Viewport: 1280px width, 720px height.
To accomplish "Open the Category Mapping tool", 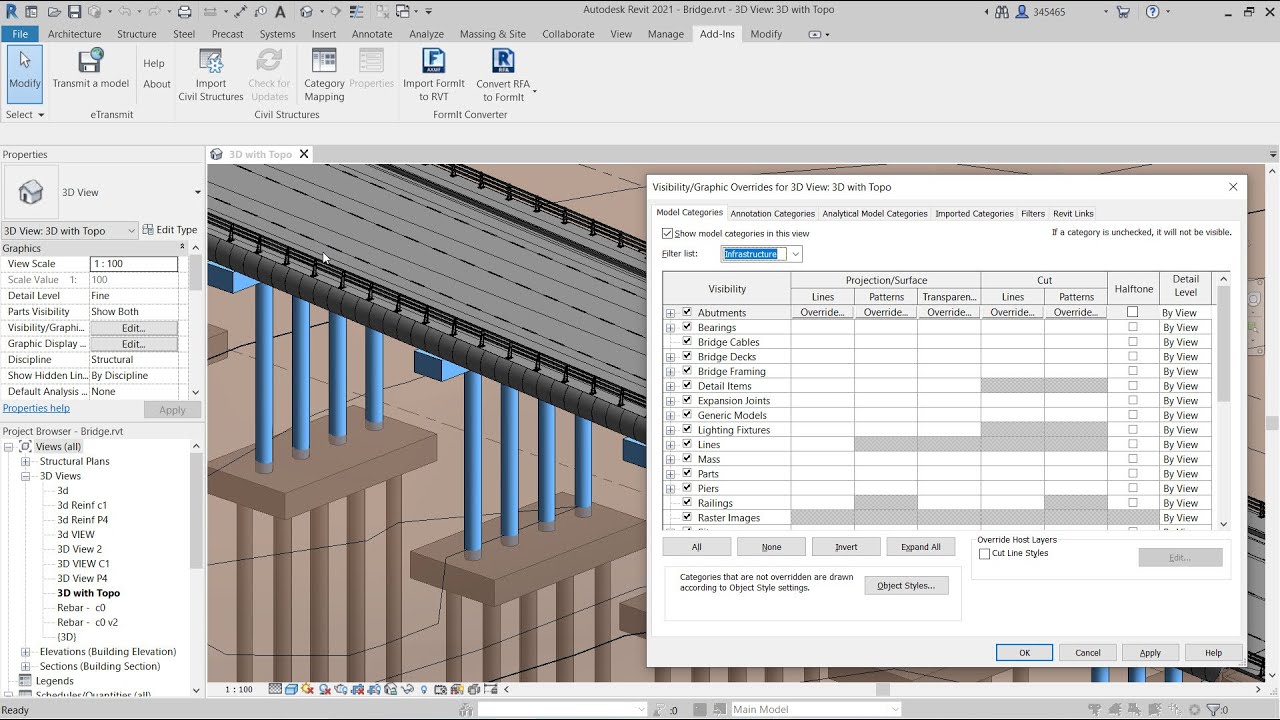I will click(324, 62).
